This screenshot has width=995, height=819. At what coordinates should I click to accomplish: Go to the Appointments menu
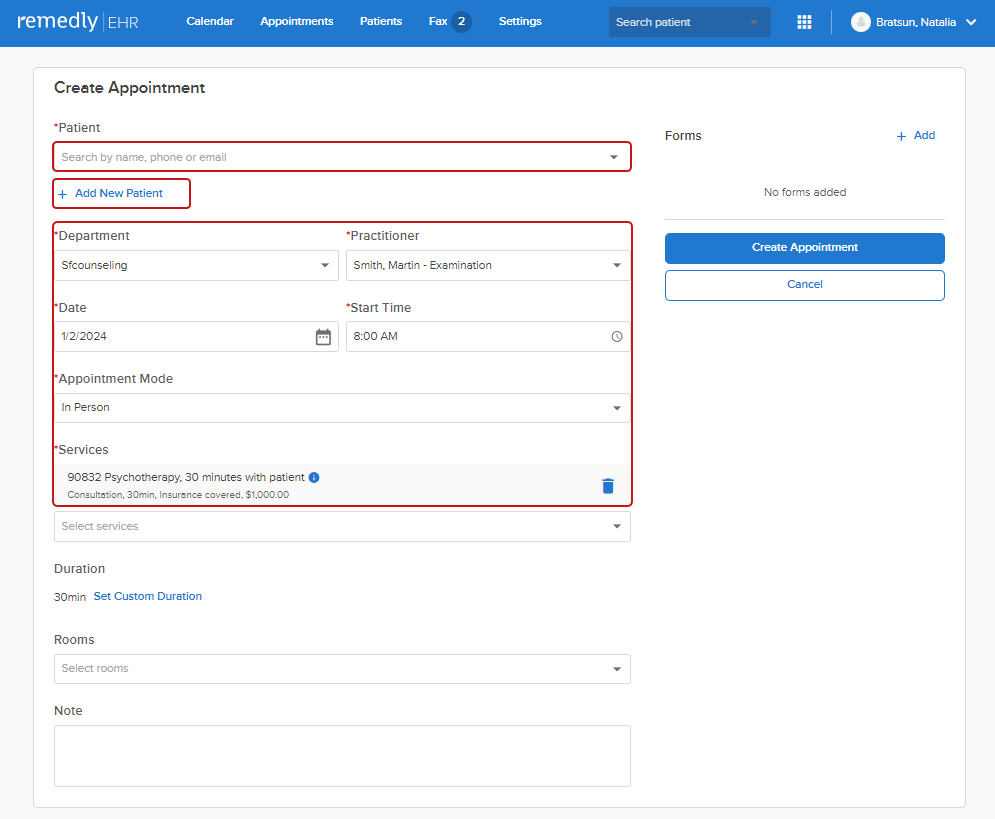[296, 21]
